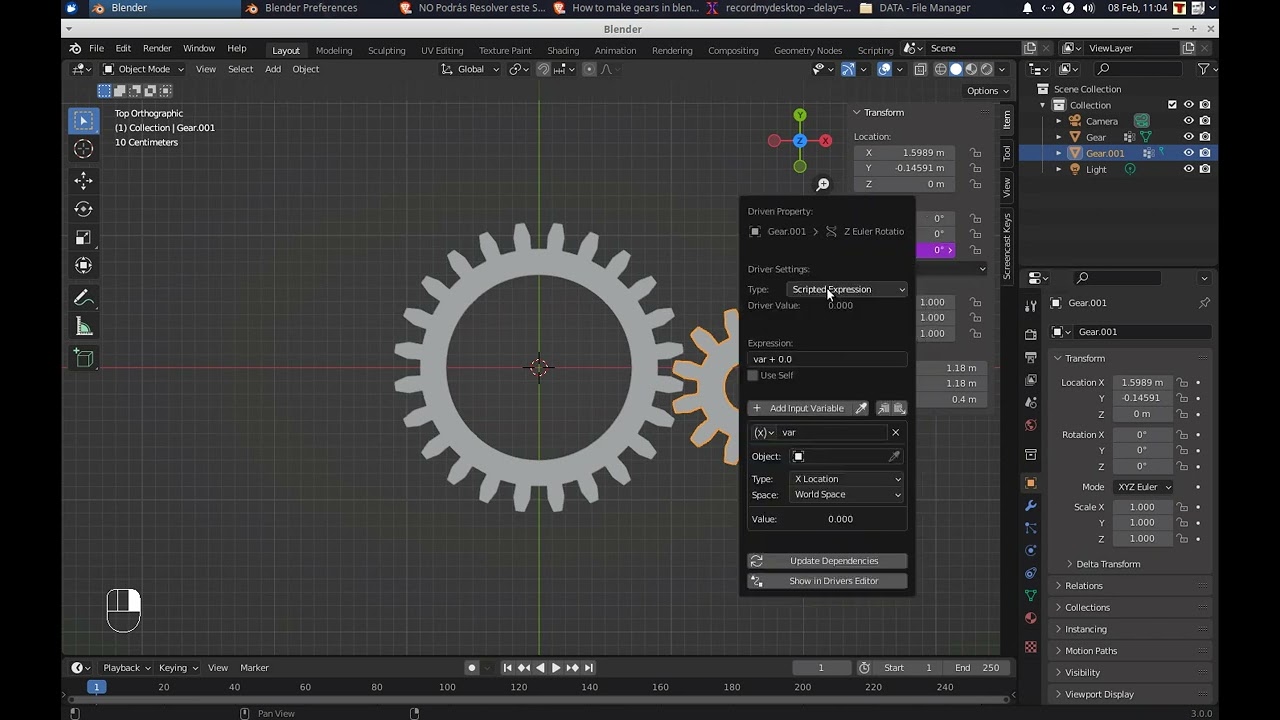Open the Material properties tab
Screen dimensions: 1280x720
[1031, 618]
